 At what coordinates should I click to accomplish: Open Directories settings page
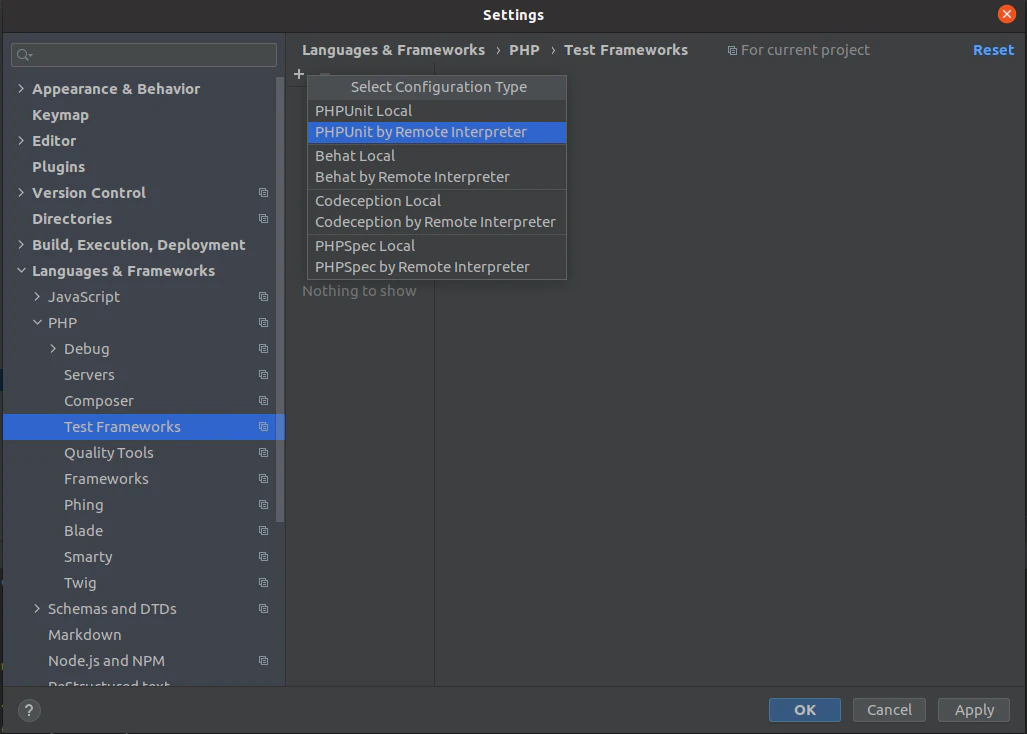(x=72, y=219)
